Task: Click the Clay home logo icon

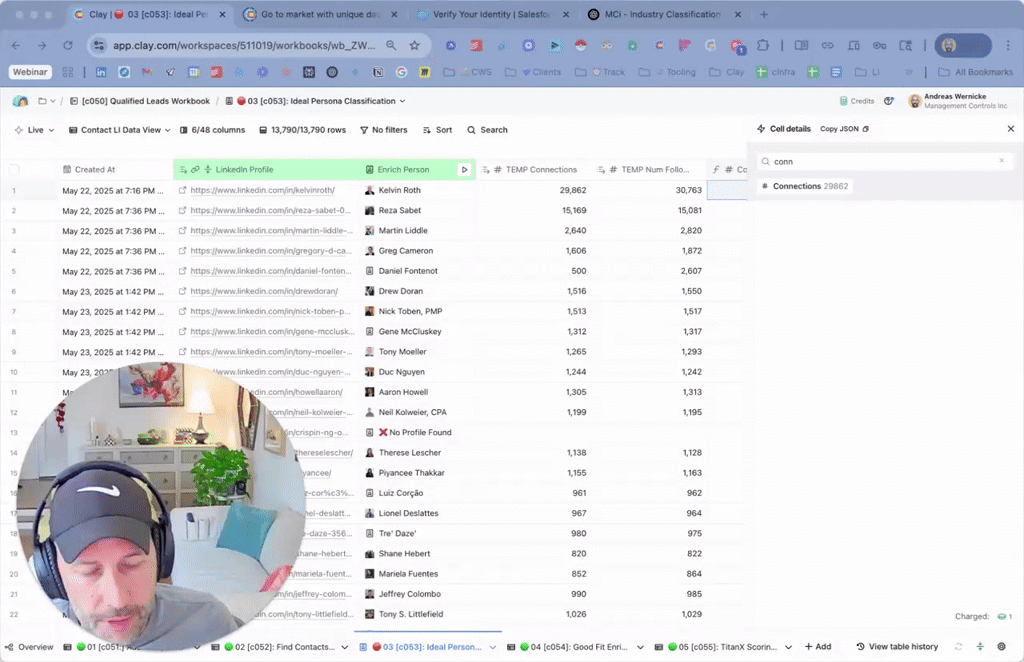Action: [20, 101]
